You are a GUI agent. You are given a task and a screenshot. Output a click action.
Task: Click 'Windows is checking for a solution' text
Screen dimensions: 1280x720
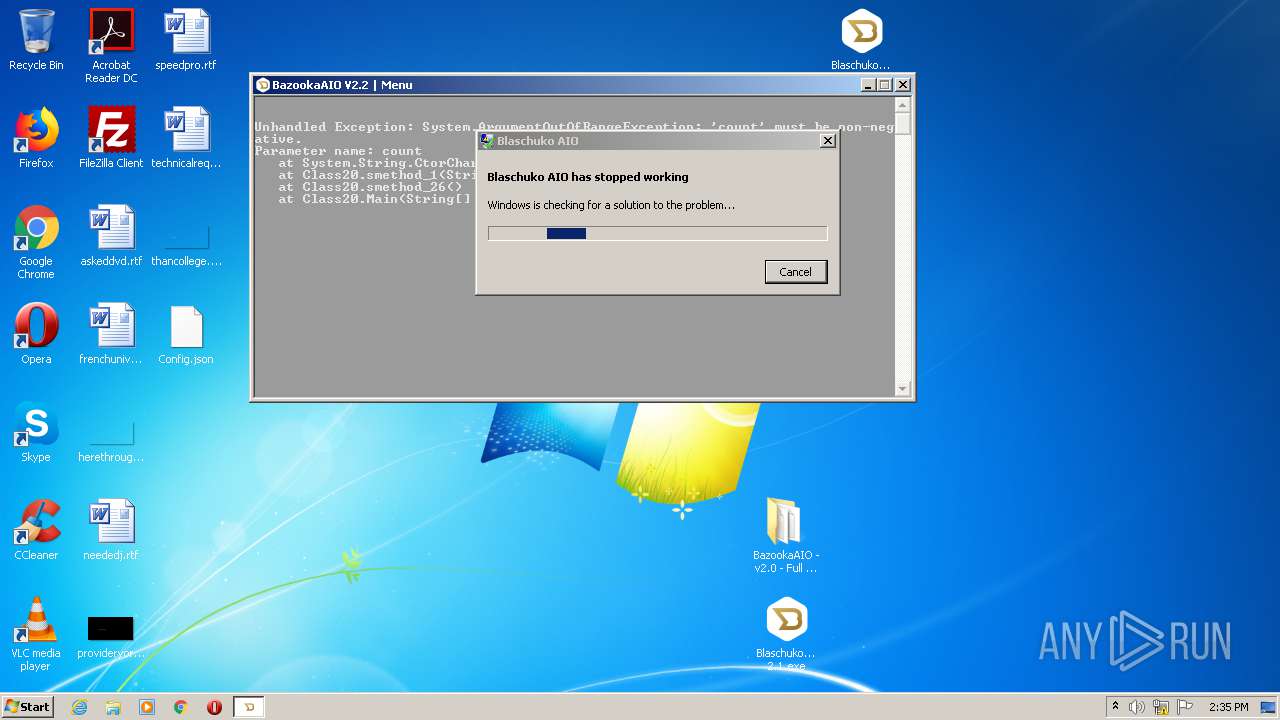click(611, 205)
